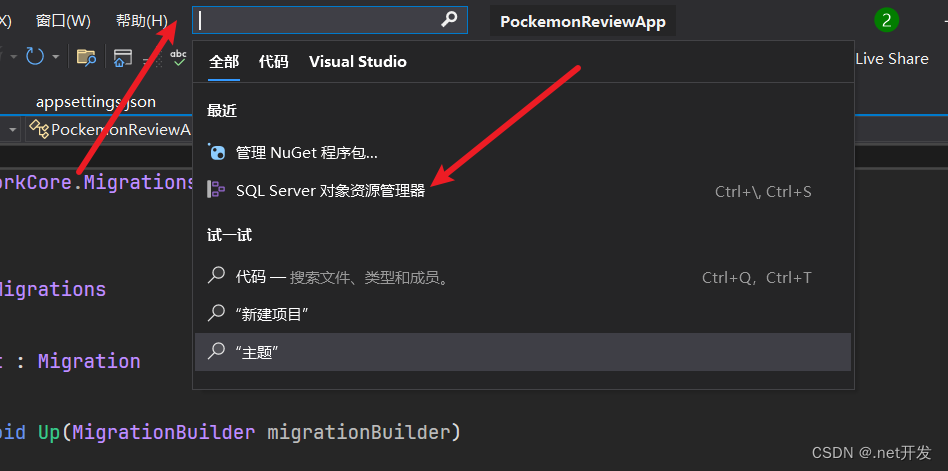The image size is (948, 471).
Task: Select the Visual Studio search tab
Action: 358,62
